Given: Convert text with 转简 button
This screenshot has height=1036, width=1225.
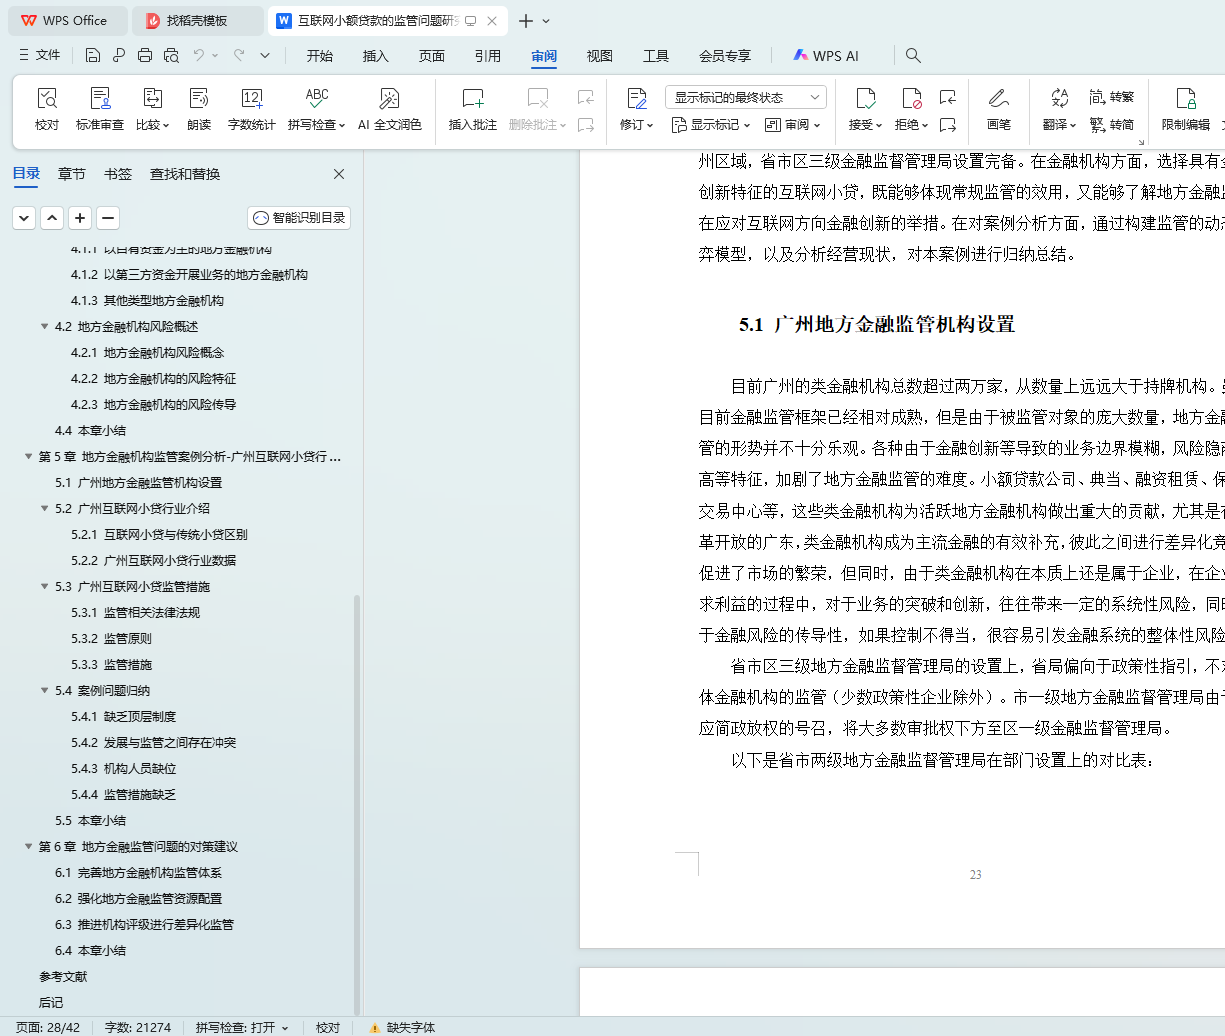Looking at the screenshot, I should pyautogui.click(x=1112, y=125).
